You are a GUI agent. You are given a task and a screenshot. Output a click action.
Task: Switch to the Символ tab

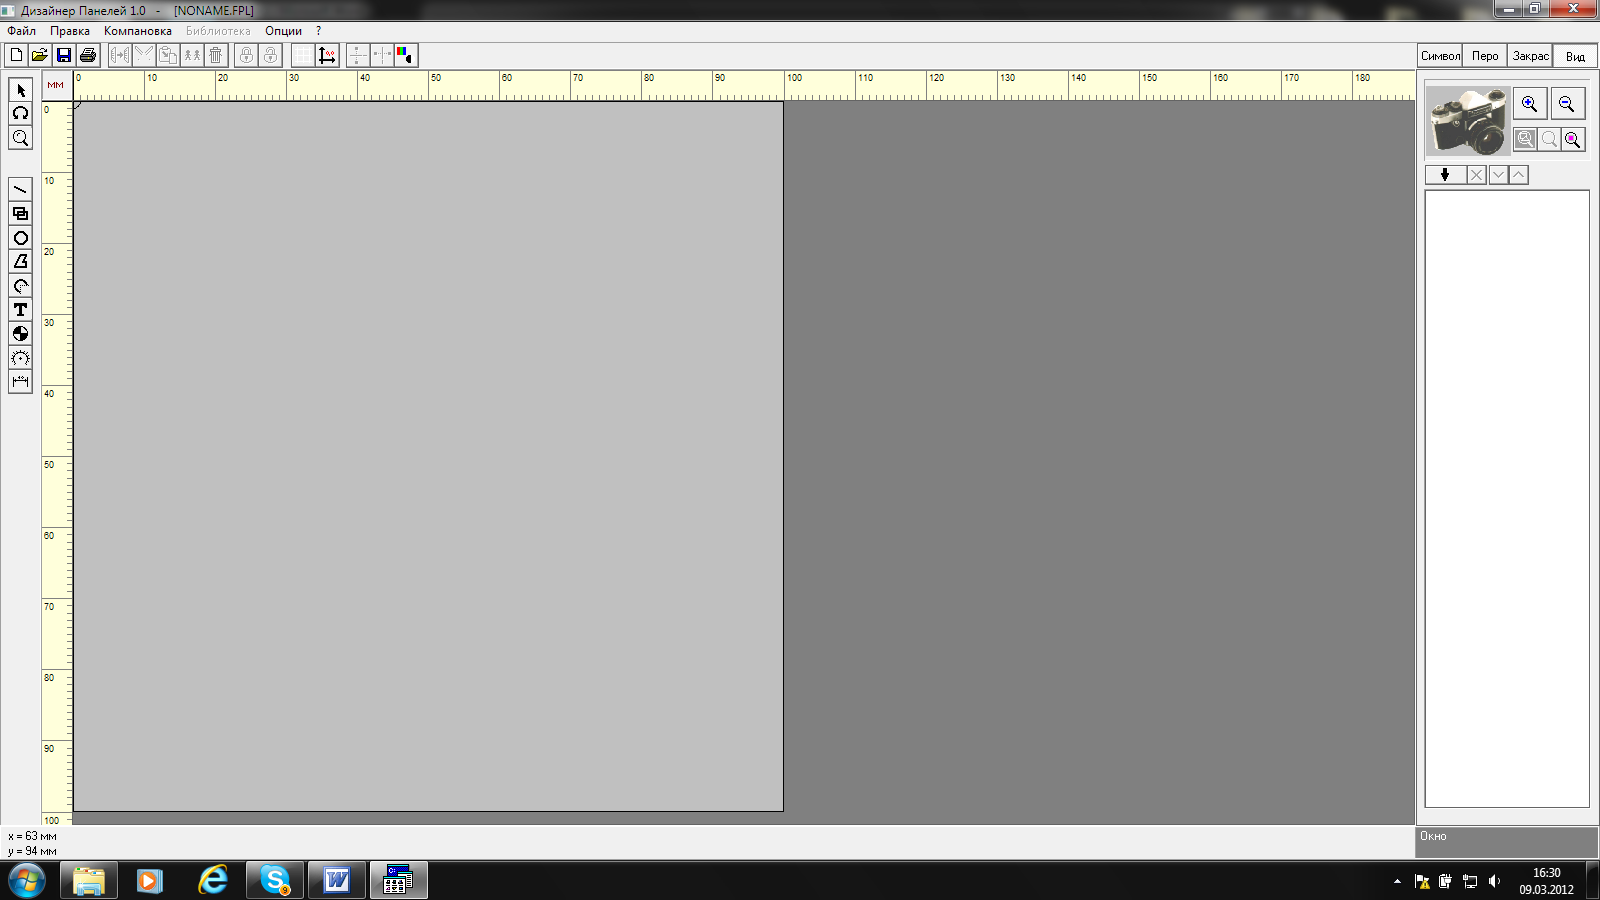(1440, 56)
